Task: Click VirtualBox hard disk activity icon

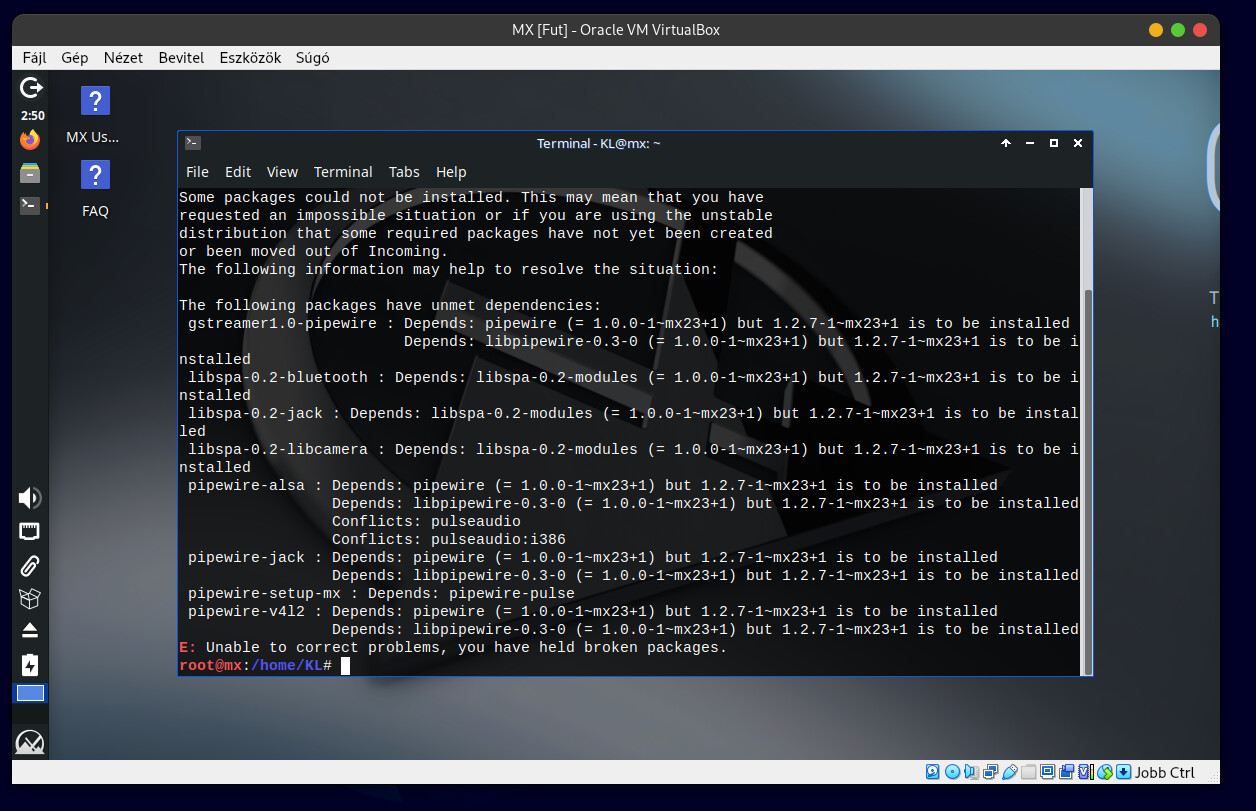Action: coord(932,772)
